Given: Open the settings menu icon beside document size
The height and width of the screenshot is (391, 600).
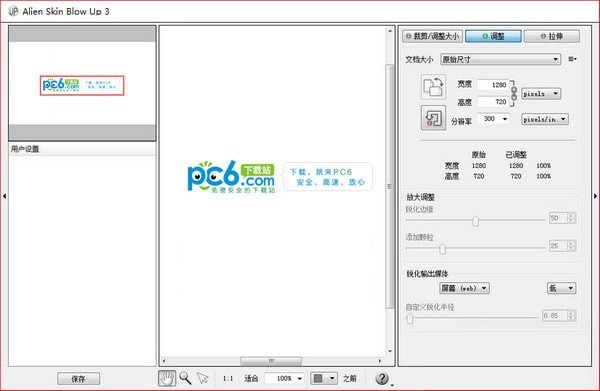Looking at the screenshot, I should point(572,59).
